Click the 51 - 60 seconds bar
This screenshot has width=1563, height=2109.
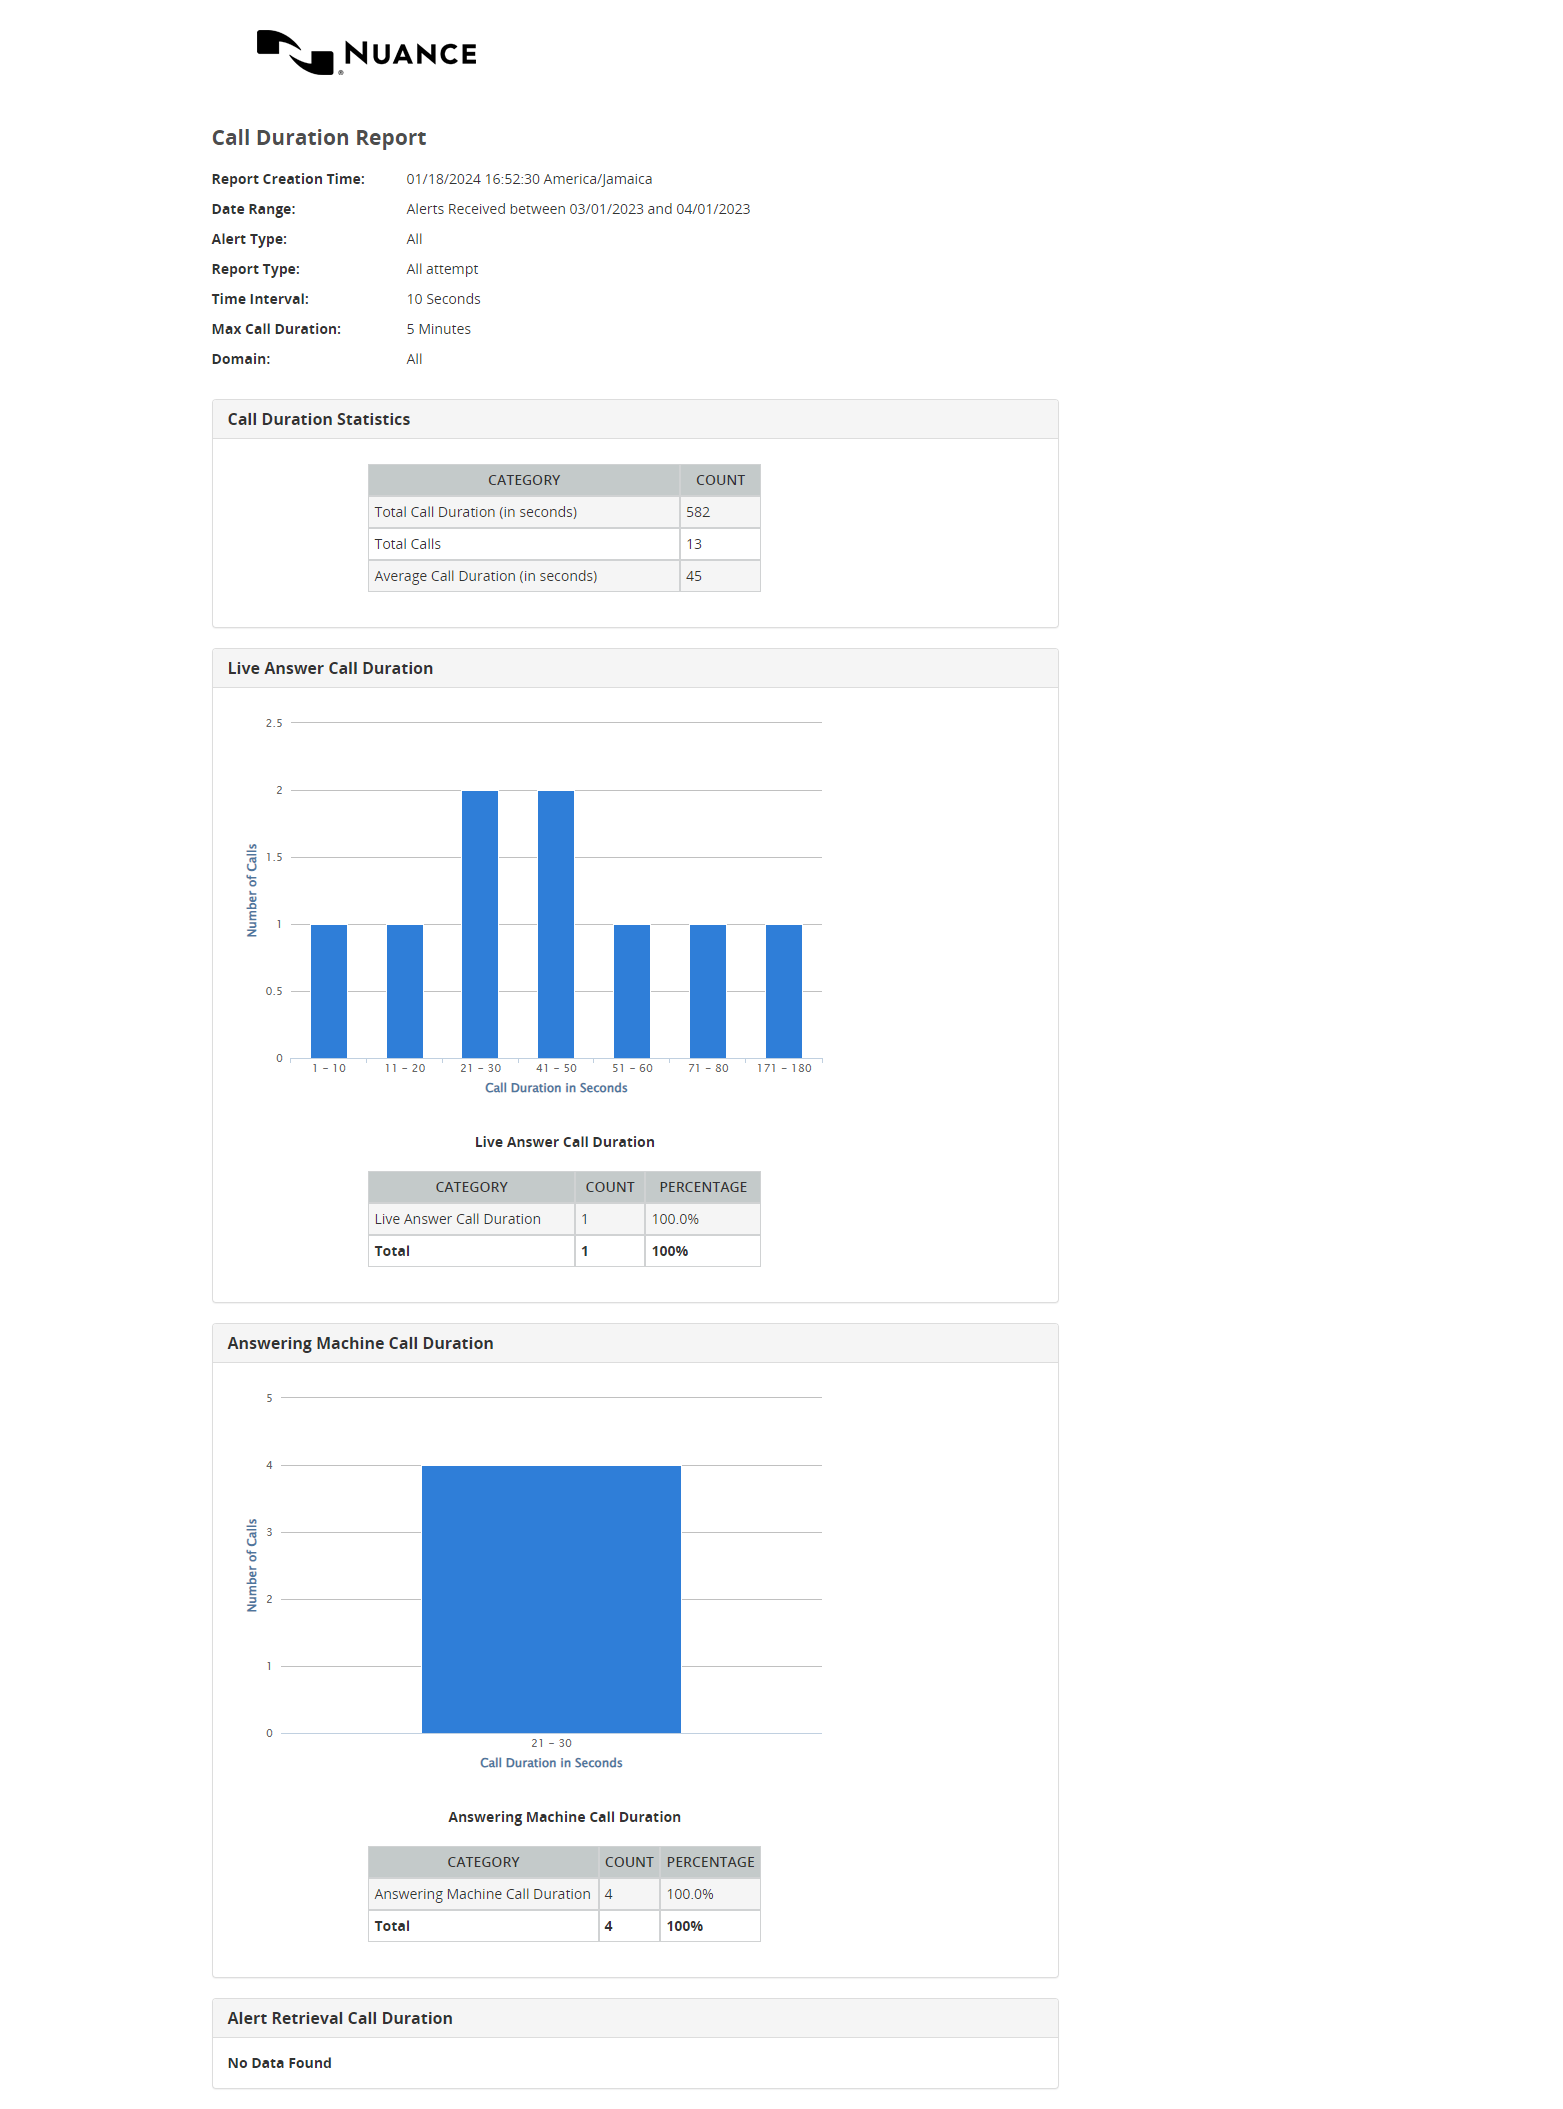click(631, 990)
